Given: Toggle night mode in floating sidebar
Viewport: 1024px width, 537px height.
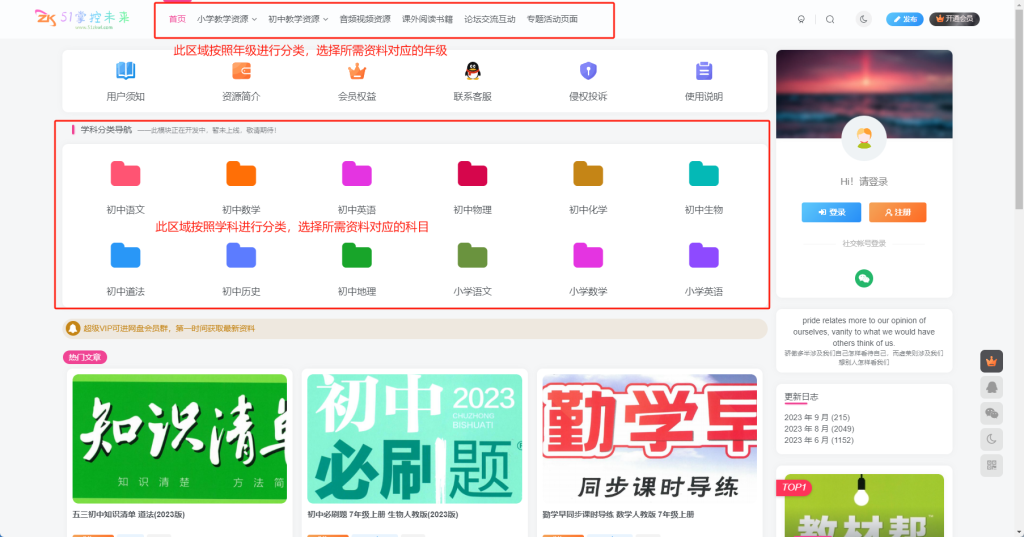Looking at the screenshot, I should point(991,440).
